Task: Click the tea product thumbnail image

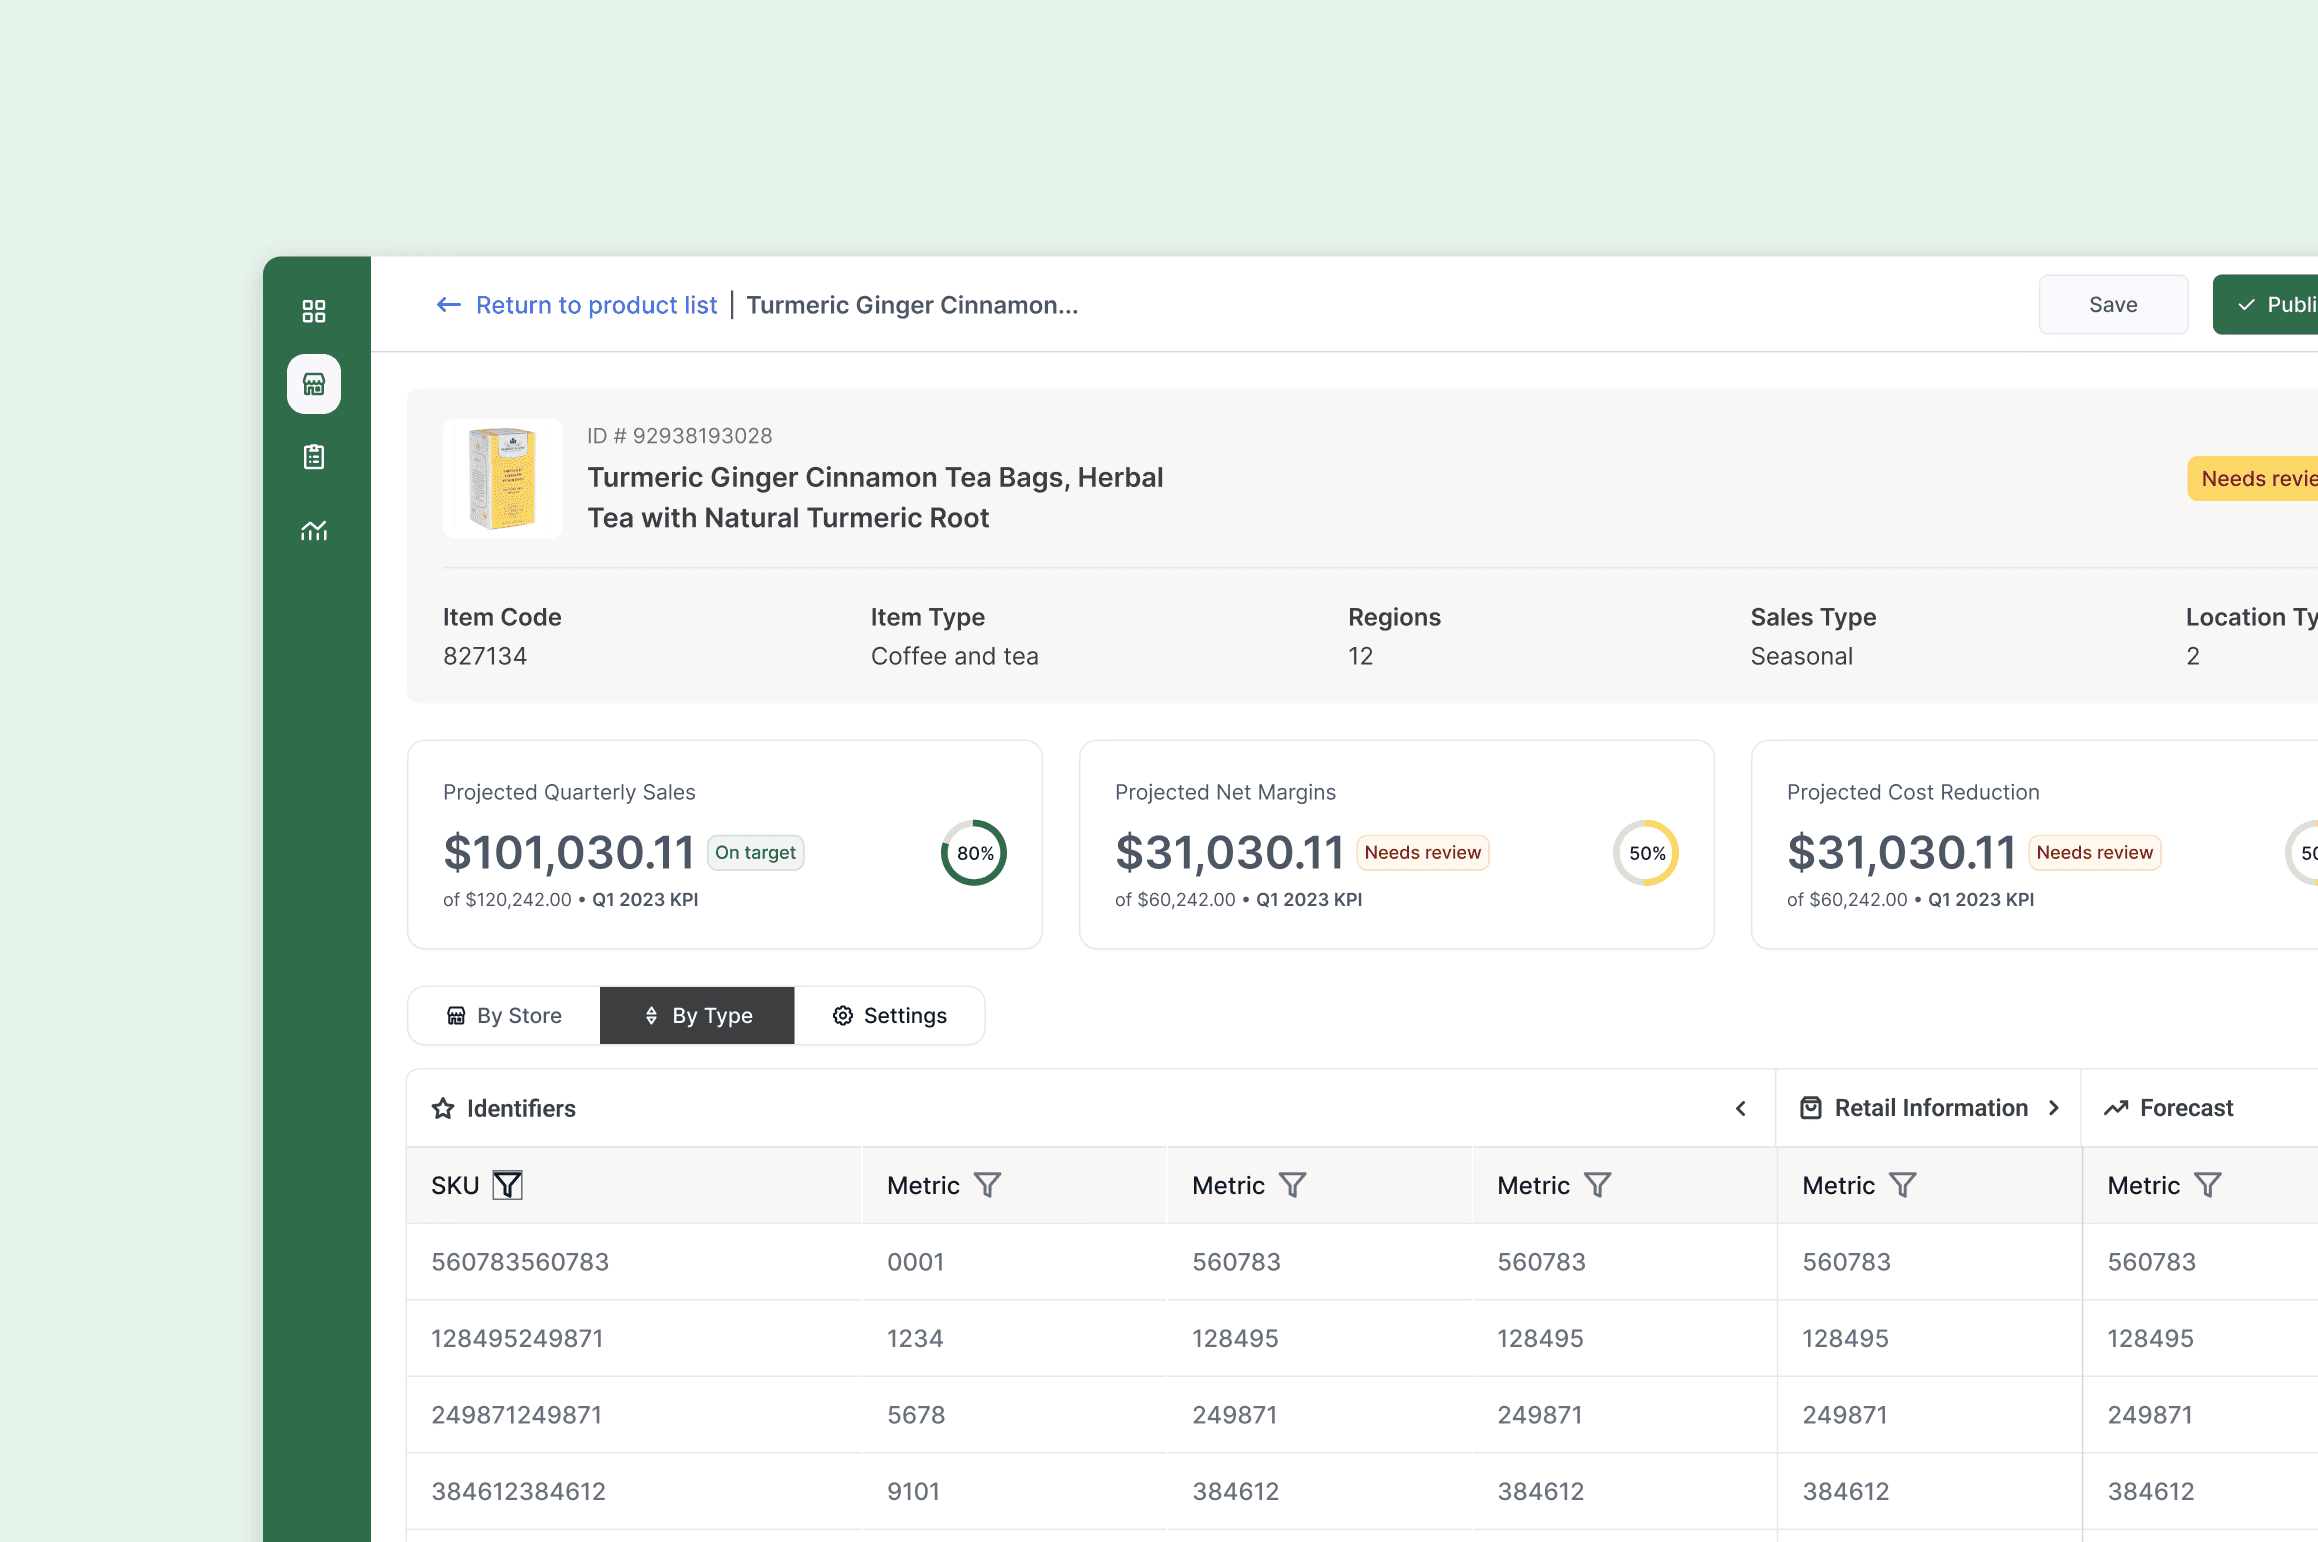Action: coord(503,478)
